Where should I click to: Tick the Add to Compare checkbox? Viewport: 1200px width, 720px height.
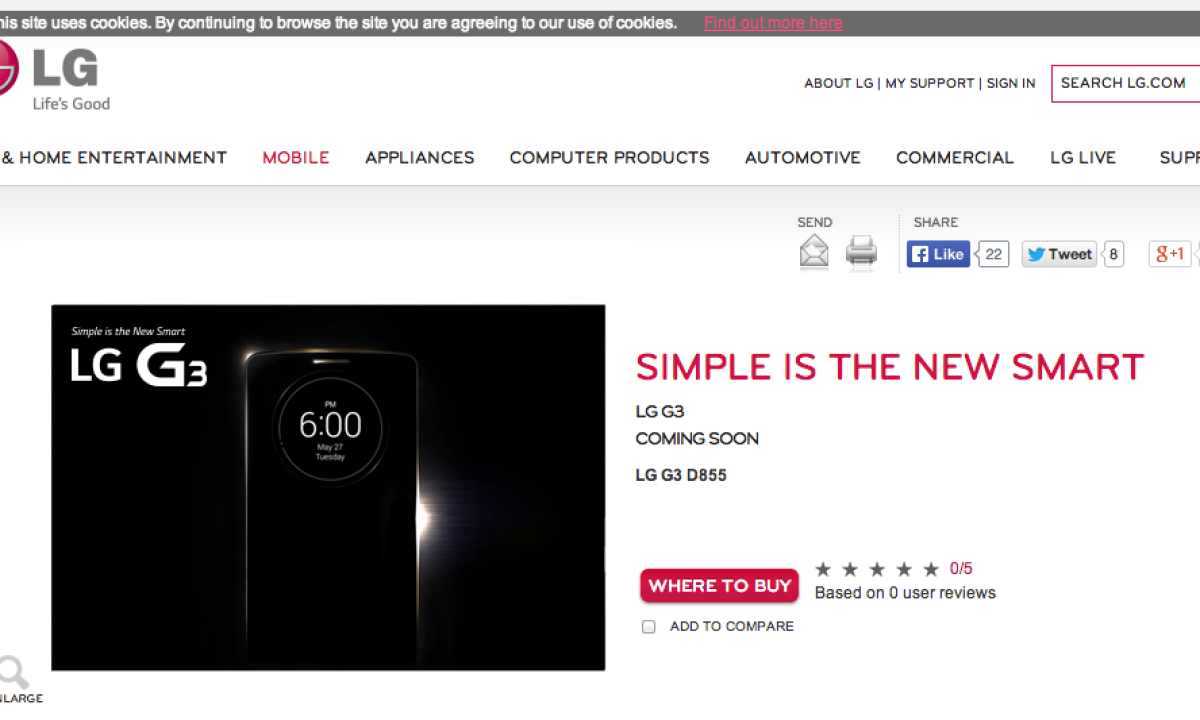(648, 627)
